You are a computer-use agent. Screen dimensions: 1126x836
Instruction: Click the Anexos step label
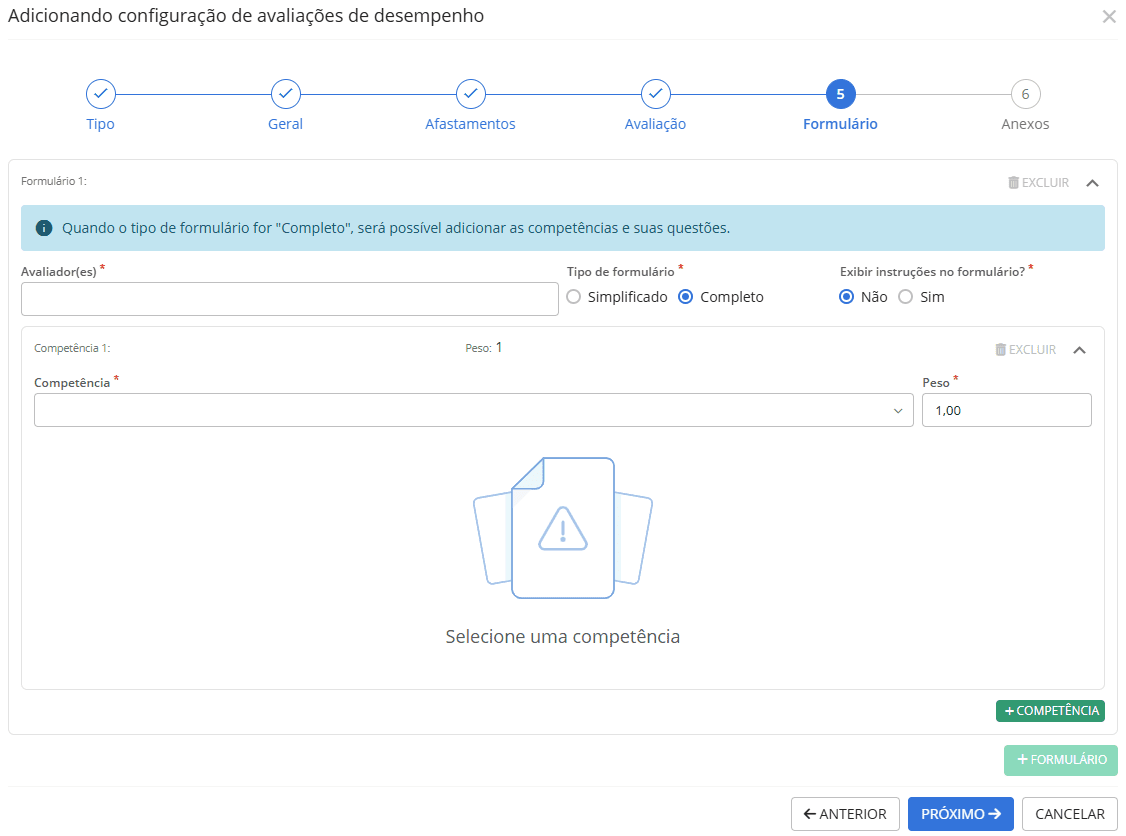point(1025,125)
